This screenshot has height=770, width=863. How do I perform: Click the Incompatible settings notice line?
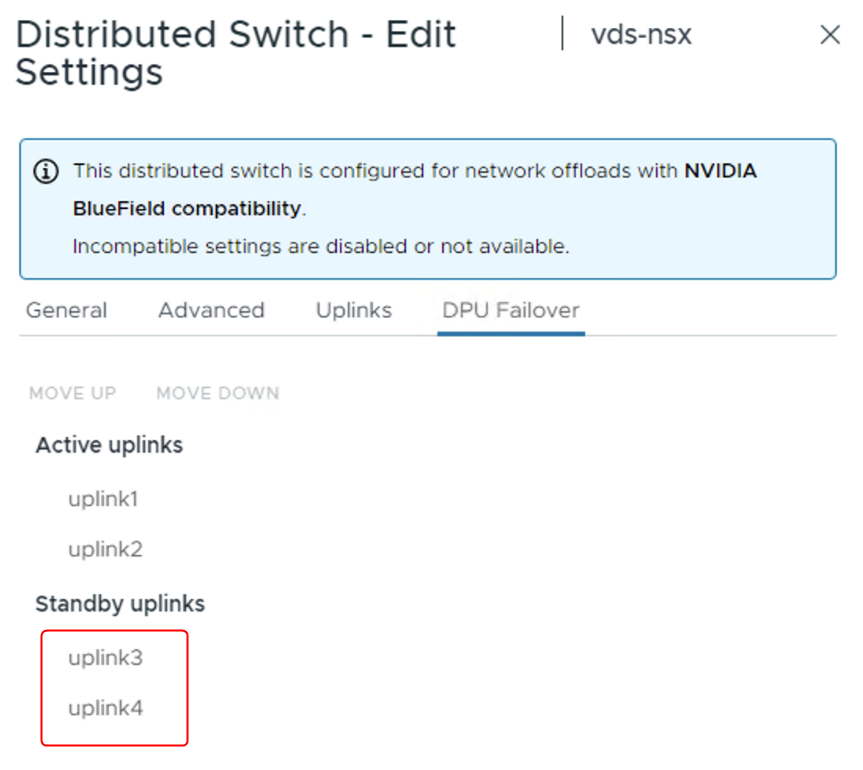[x=320, y=246]
